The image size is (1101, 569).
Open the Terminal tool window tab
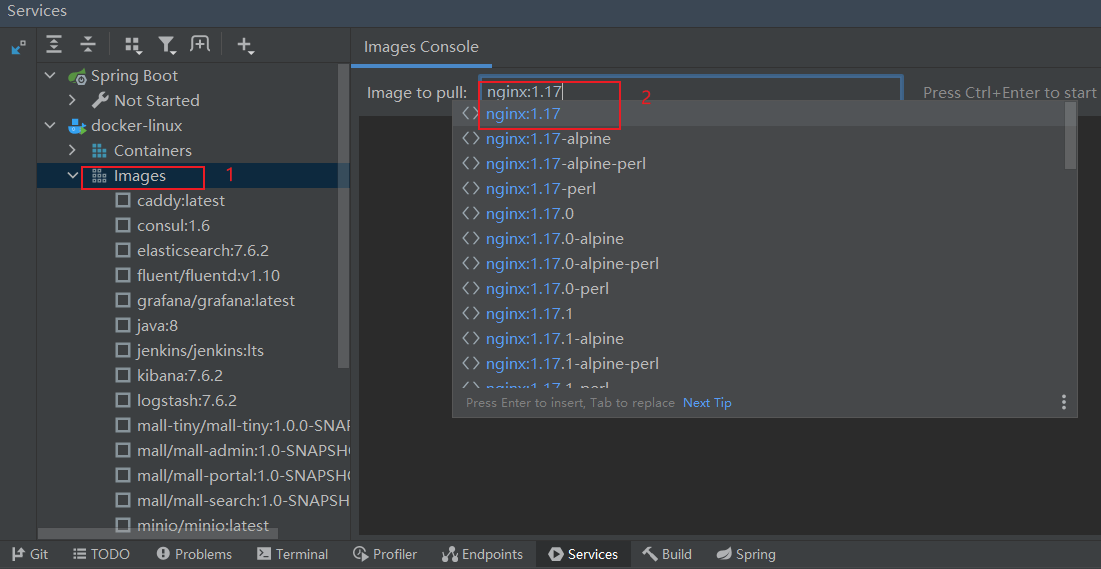click(x=292, y=554)
